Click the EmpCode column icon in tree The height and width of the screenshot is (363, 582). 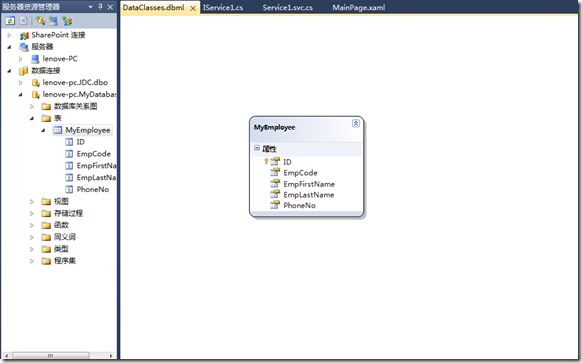coord(69,154)
